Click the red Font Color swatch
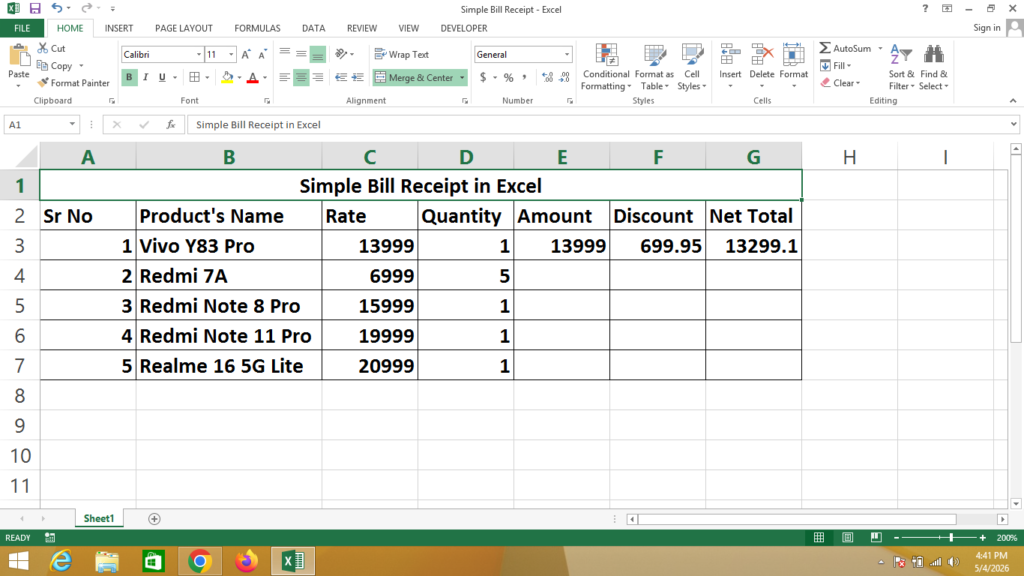This screenshot has width=1024, height=576. (x=253, y=77)
